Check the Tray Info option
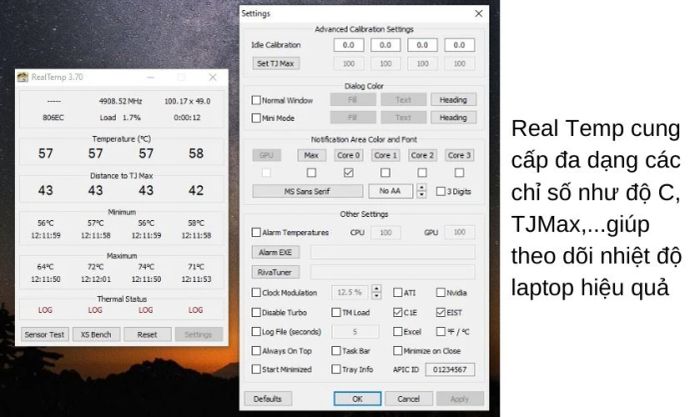This screenshot has height=417, width=700. click(336, 369)
